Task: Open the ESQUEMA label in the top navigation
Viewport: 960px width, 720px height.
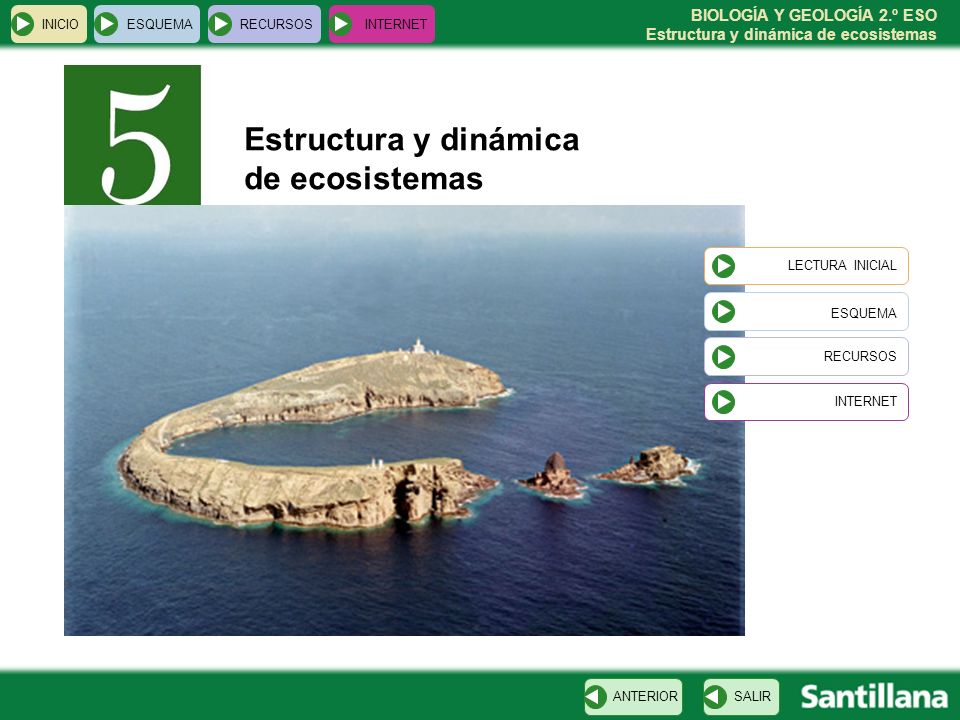Action: click(159, 24)
